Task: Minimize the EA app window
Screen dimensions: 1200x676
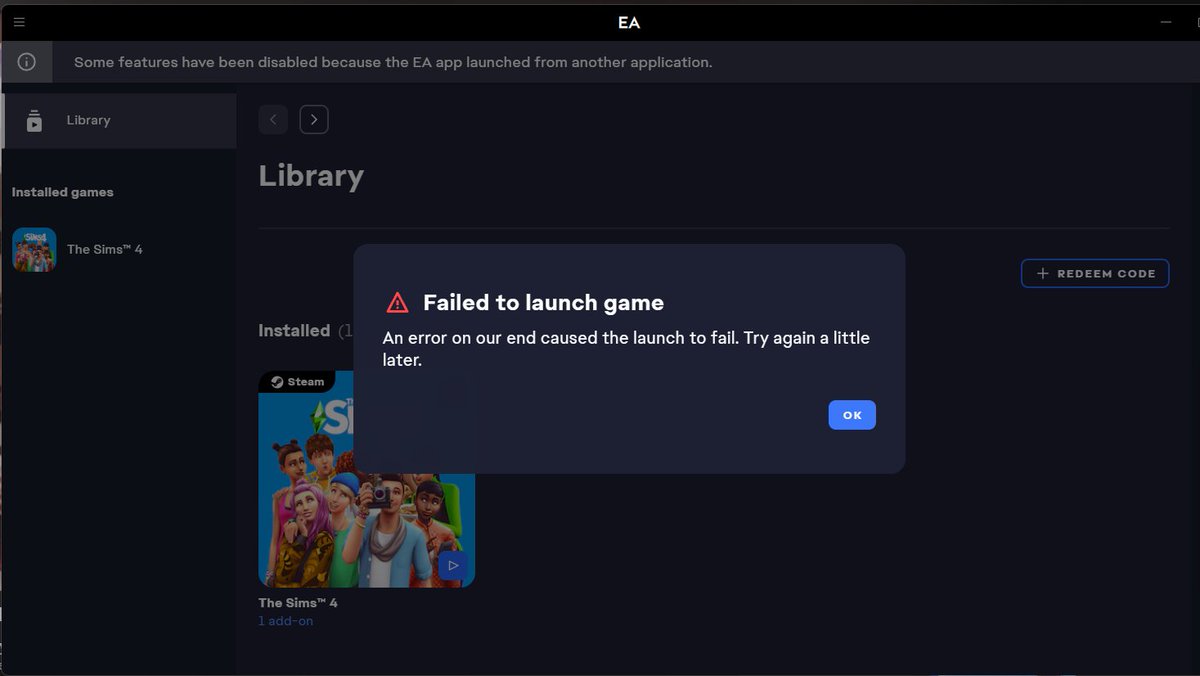Action: [1166, 22]
